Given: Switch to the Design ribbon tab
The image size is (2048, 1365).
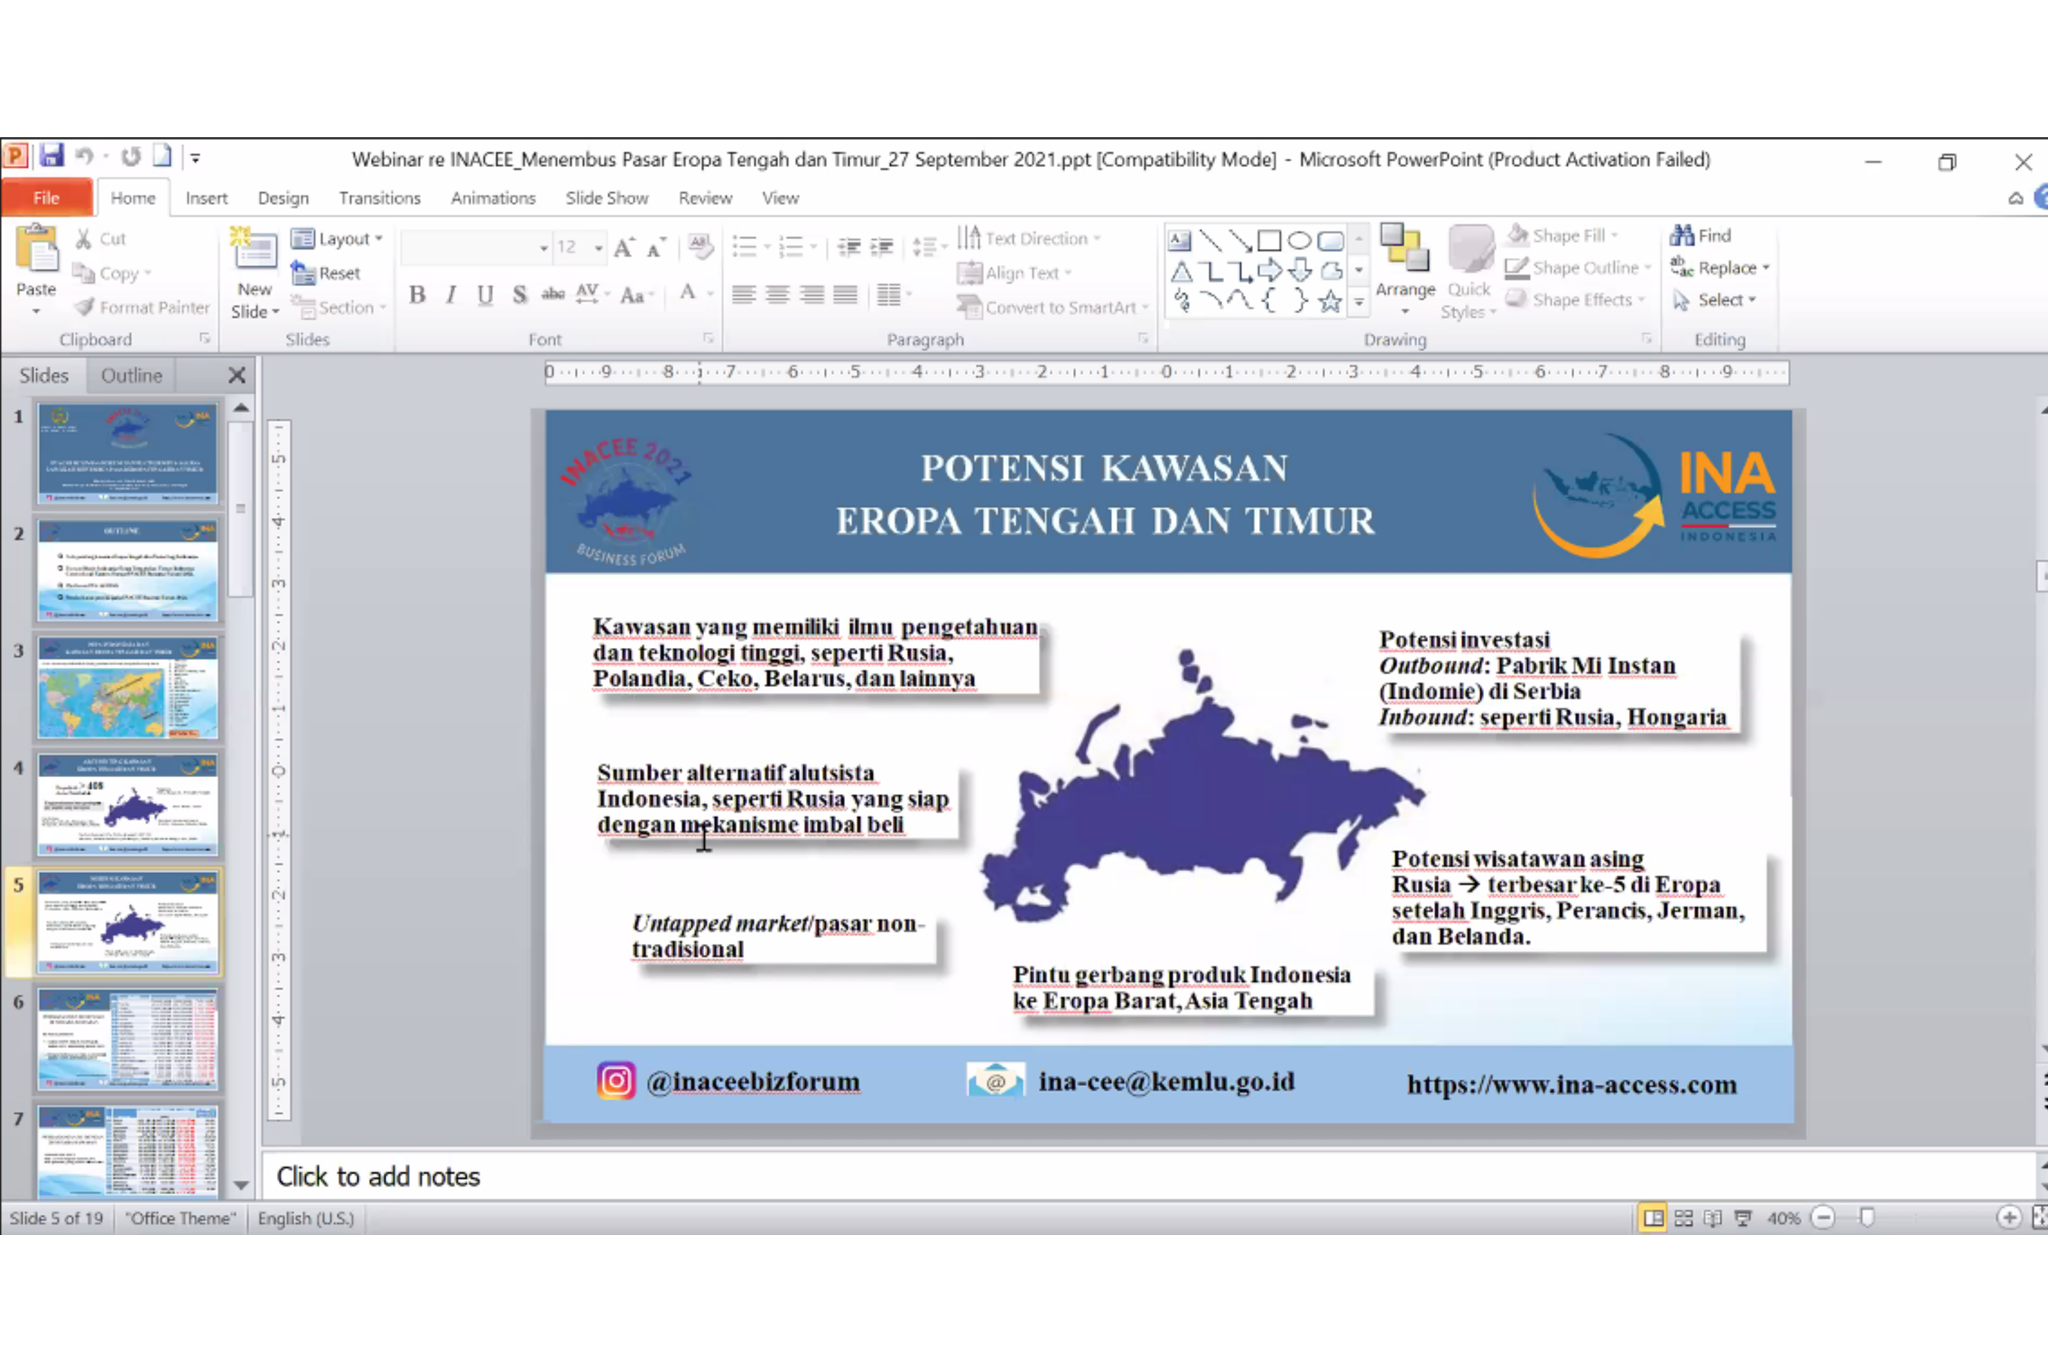Looking at the screenshot, I should 283,198.
